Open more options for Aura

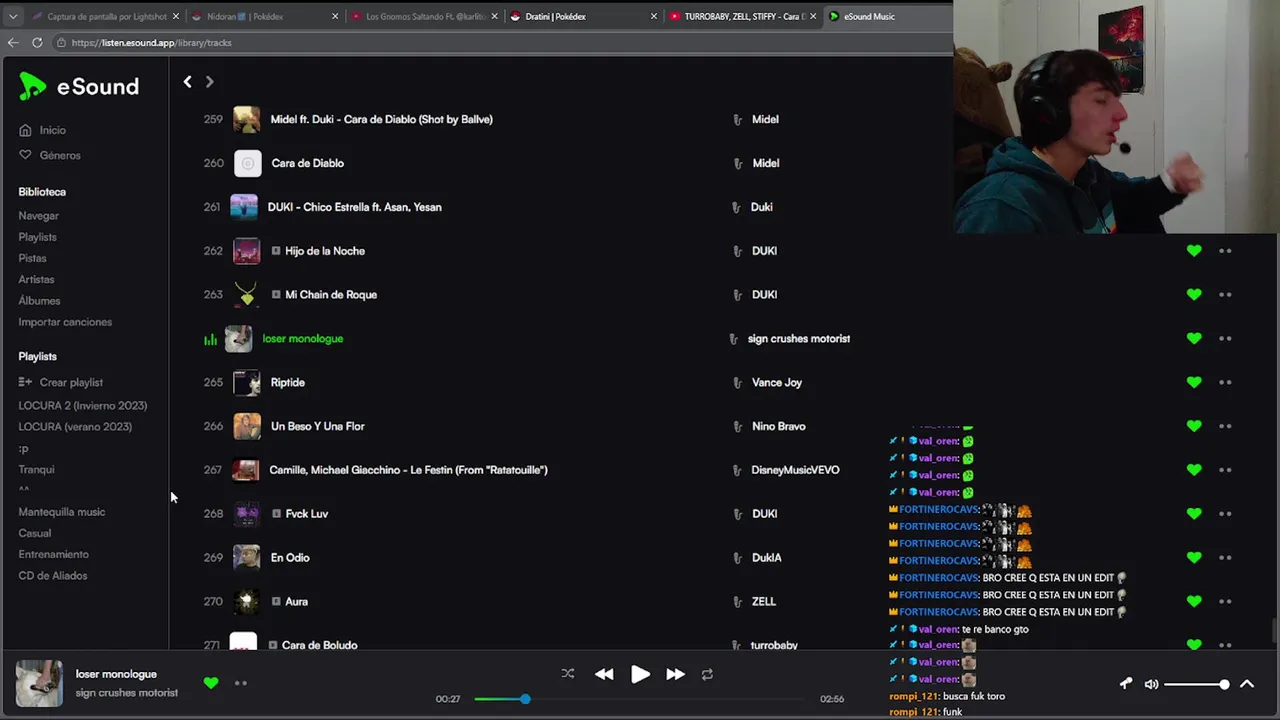(1225, 601)
